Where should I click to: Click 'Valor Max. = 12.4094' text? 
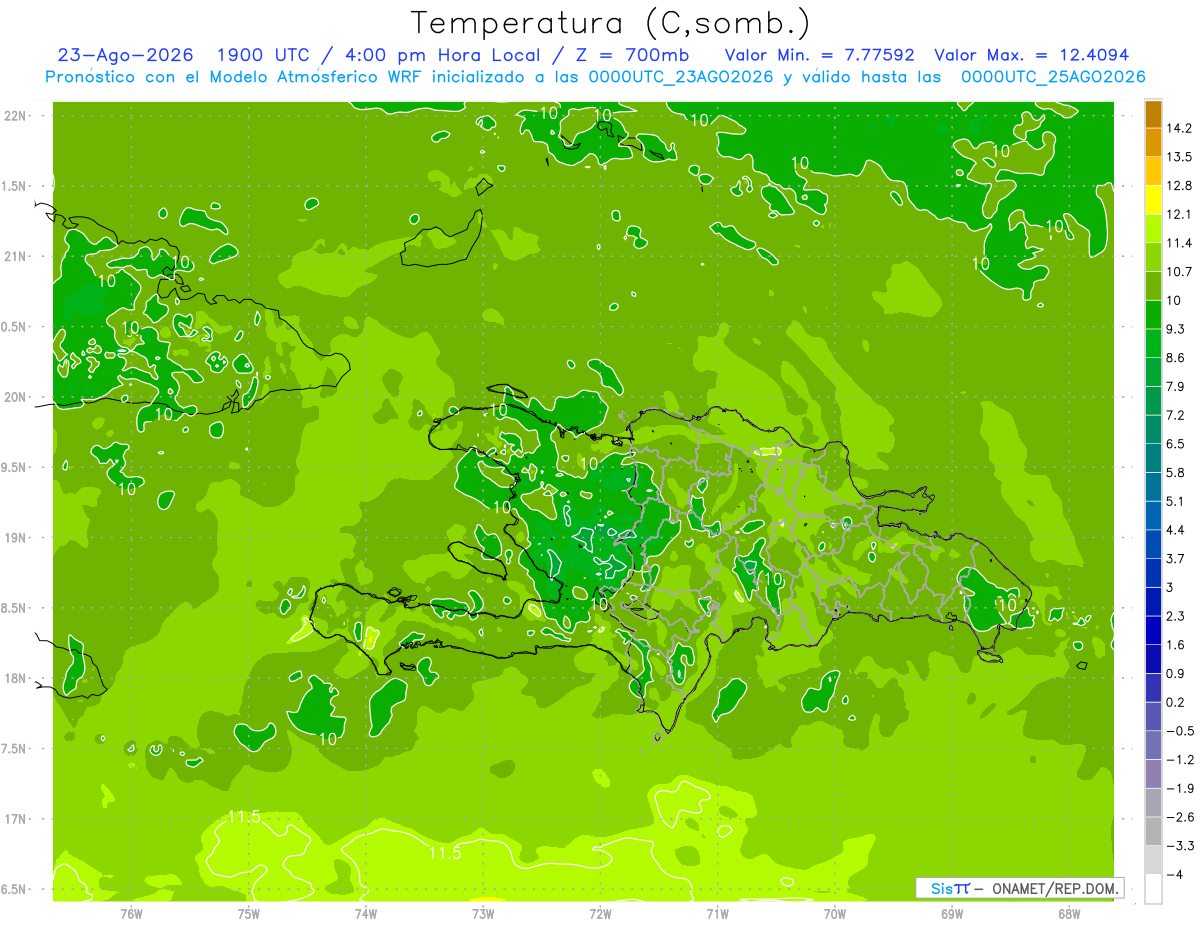1032,55
